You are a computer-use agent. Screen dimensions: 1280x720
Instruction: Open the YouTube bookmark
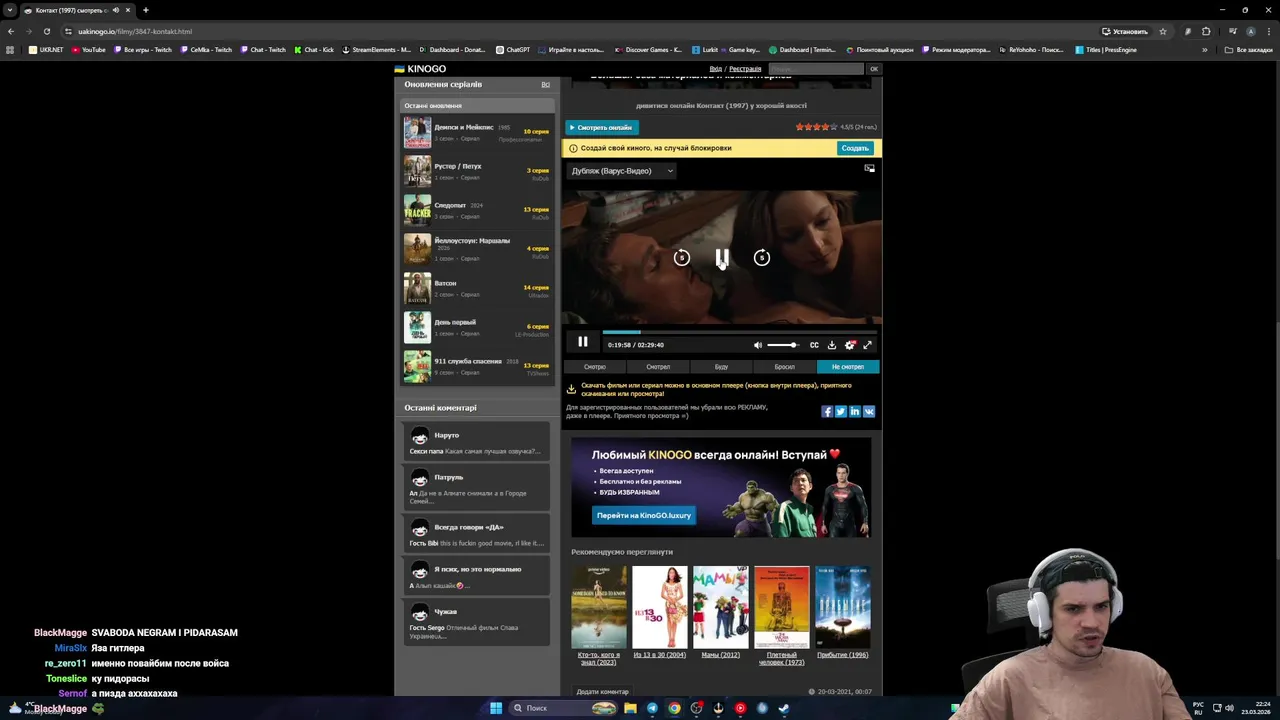pos(88,50)
